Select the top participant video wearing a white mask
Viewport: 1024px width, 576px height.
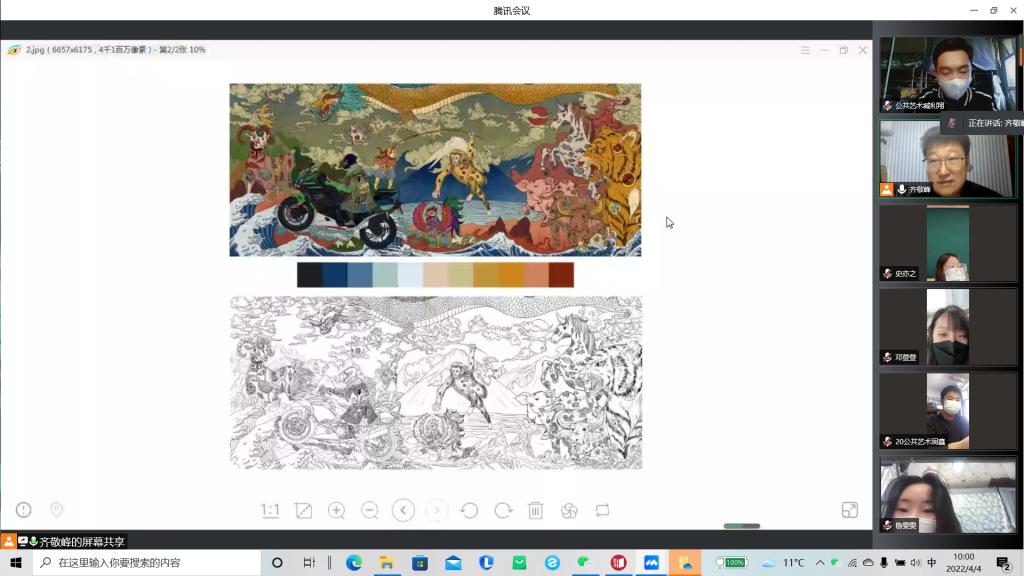coord(948,74)
